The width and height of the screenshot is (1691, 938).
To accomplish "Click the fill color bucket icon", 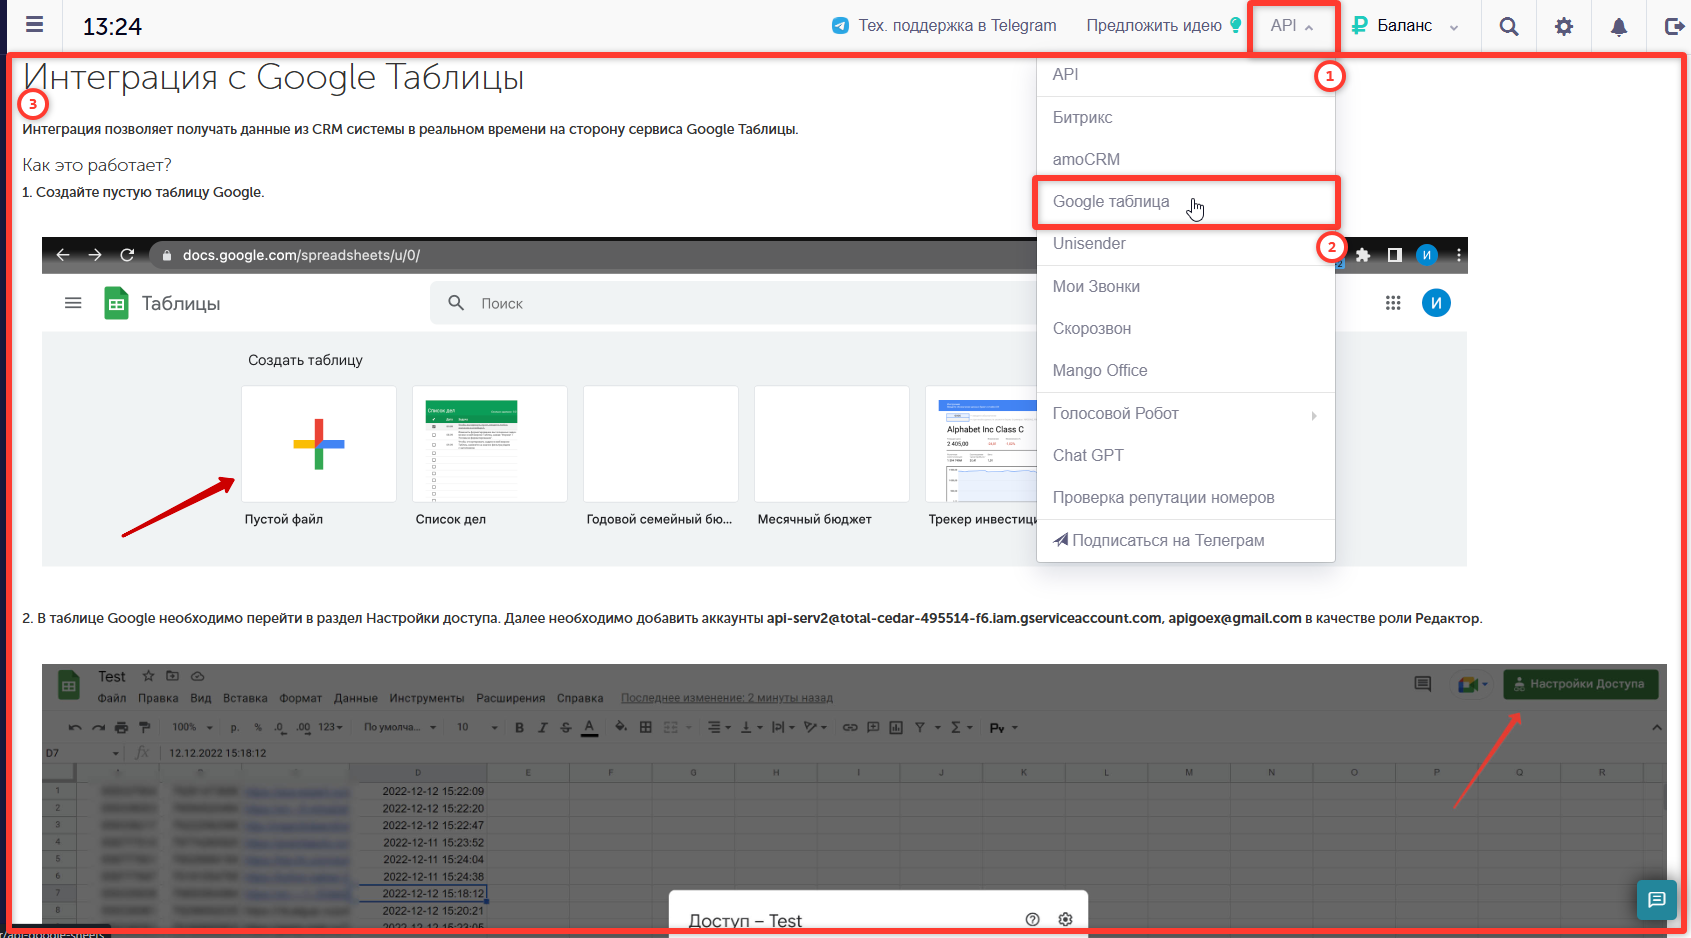I will [621, 727].
